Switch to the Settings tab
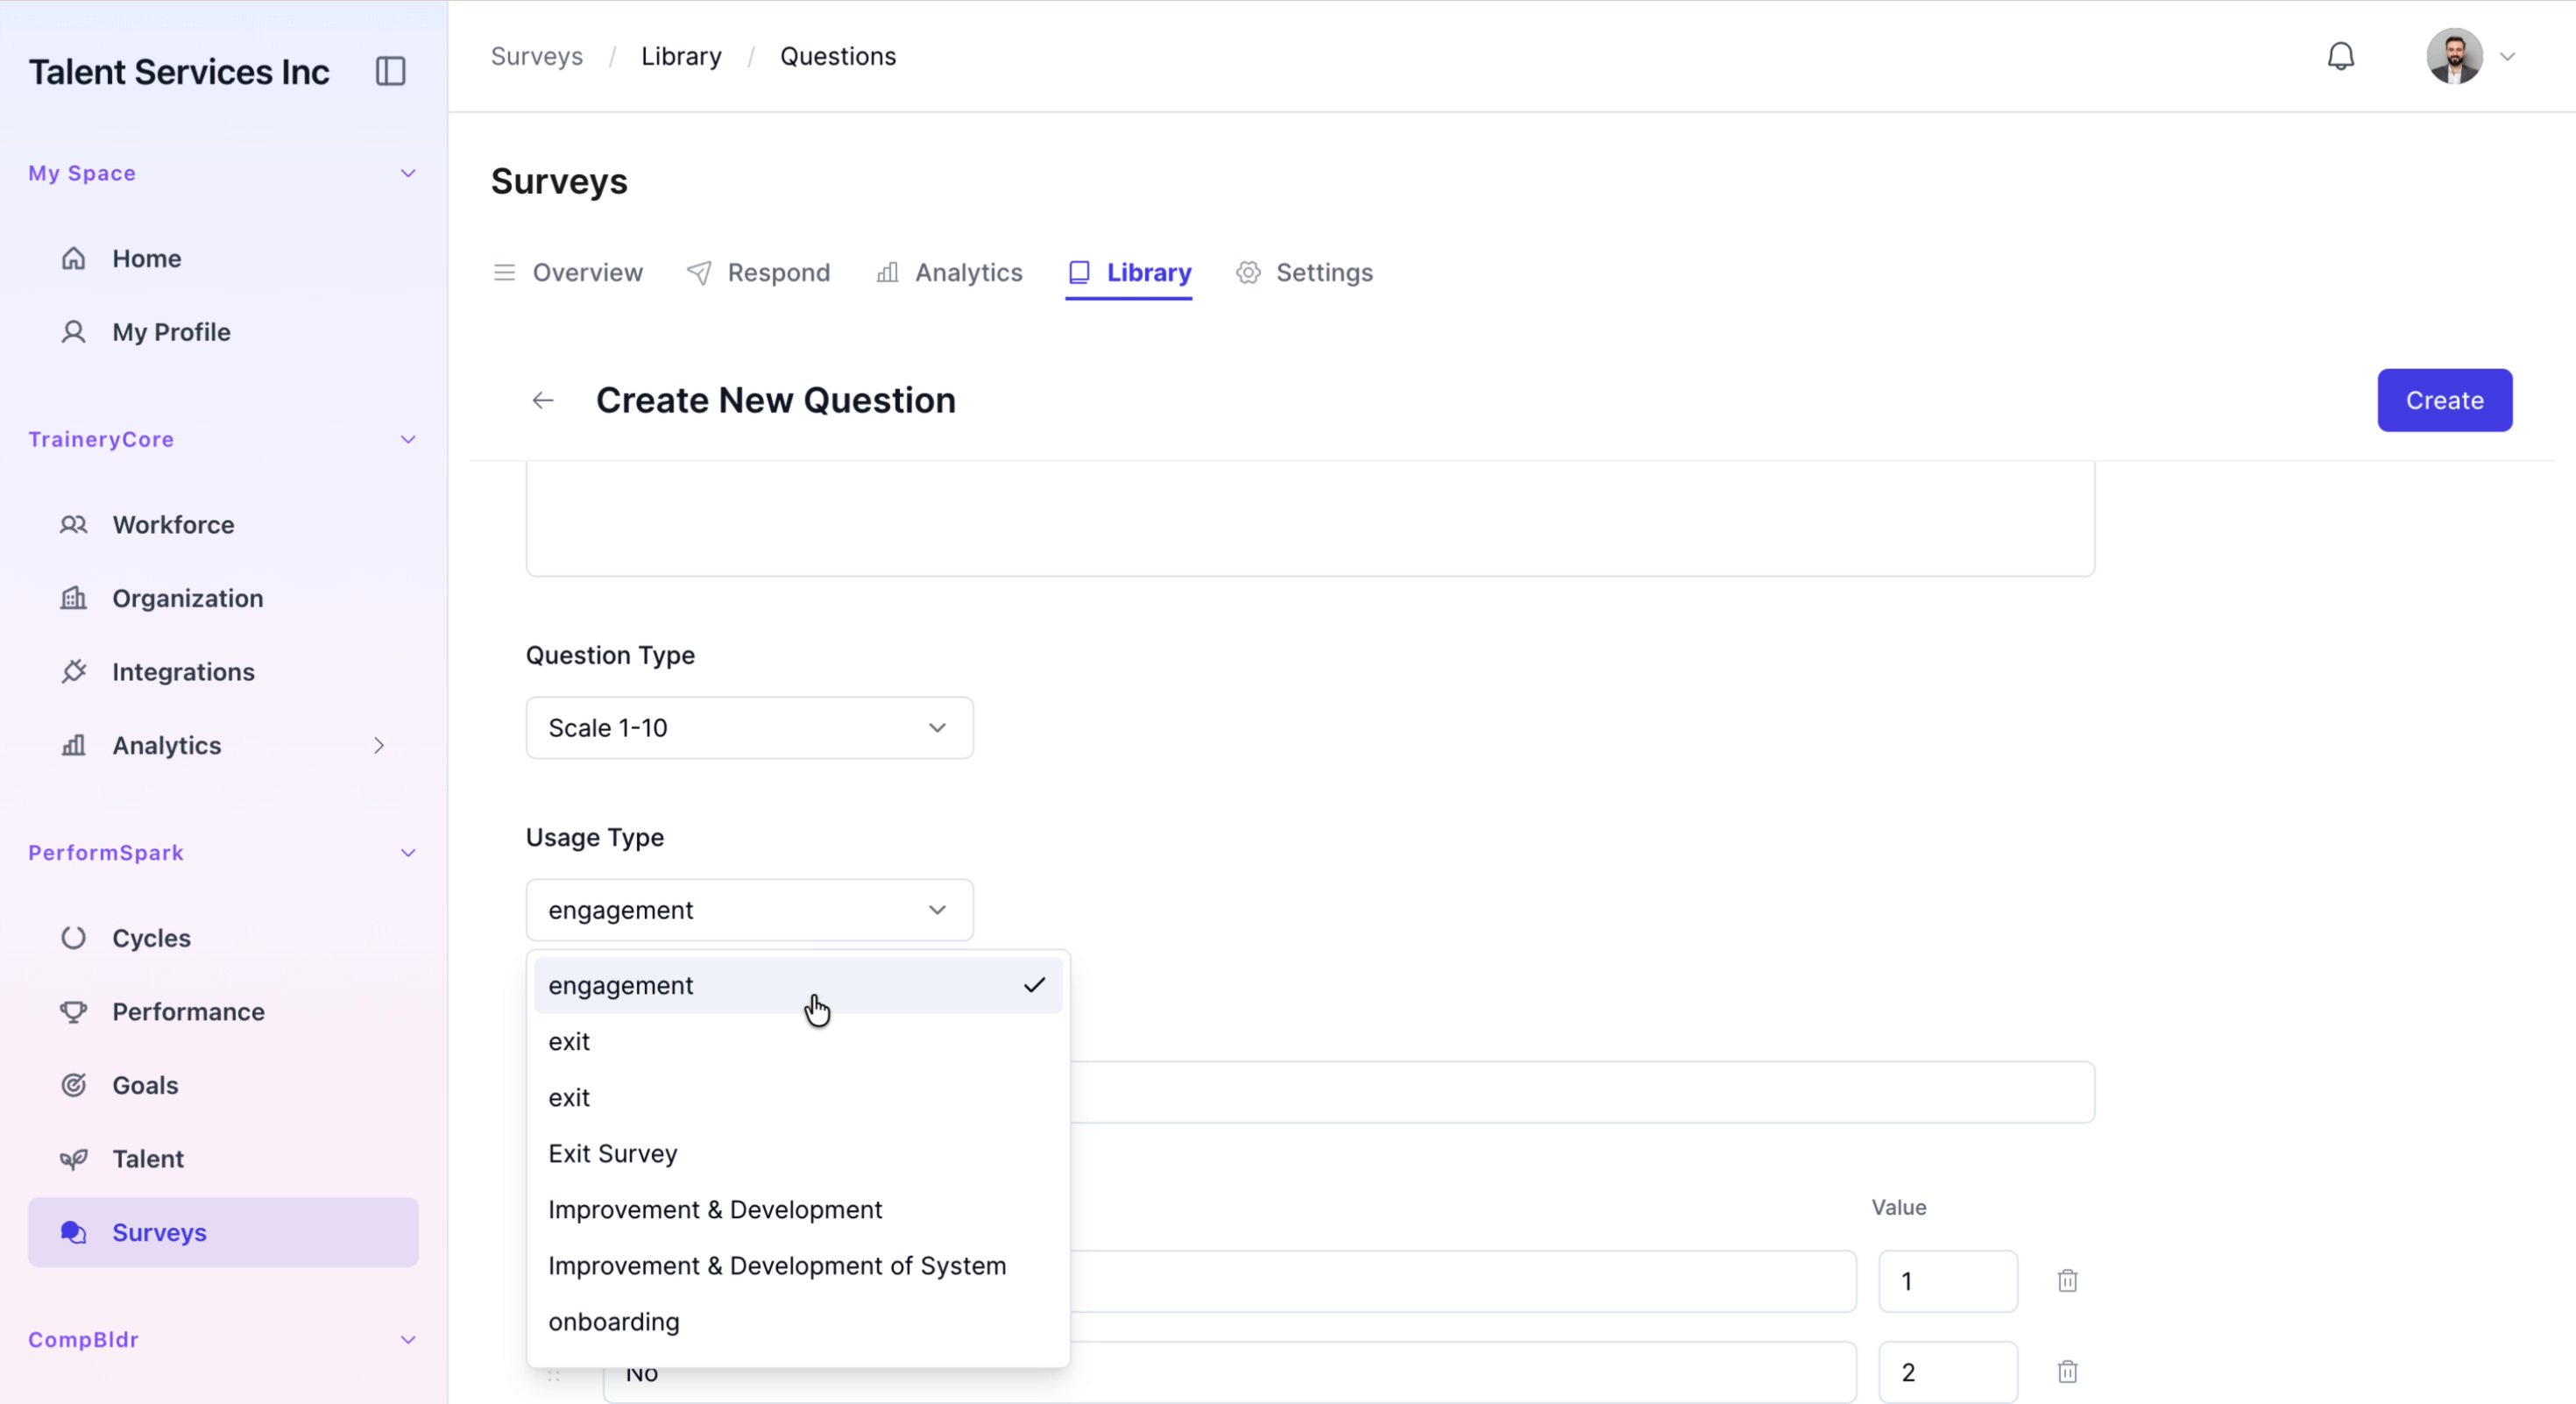 (1304, 272)
